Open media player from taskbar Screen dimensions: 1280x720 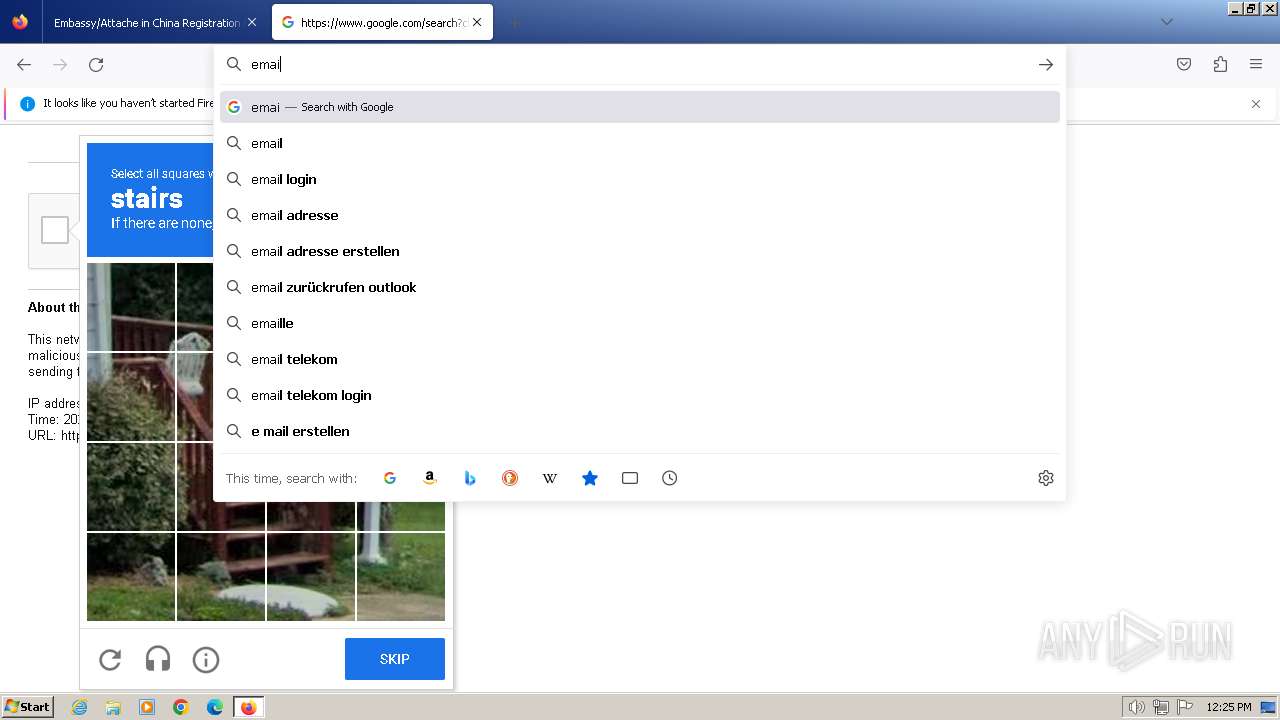pos(147,707)
